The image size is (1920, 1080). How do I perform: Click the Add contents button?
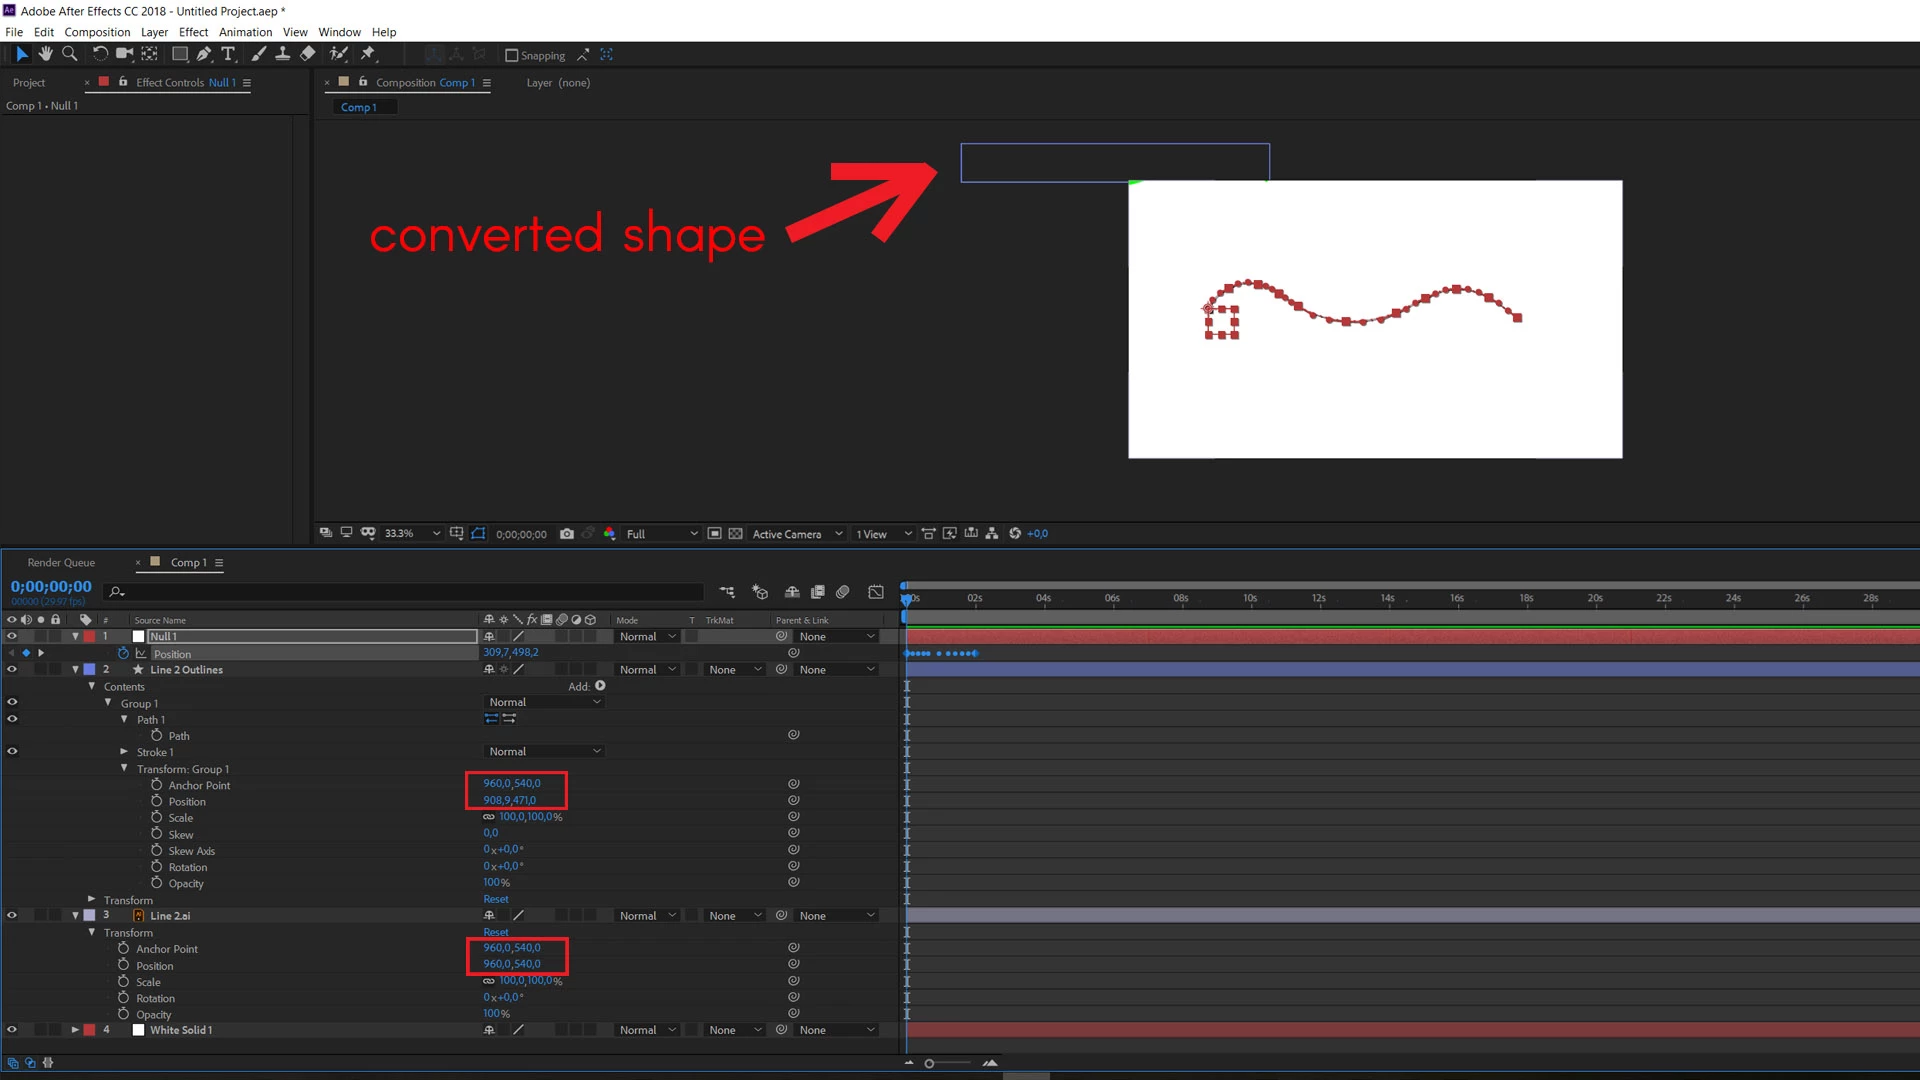point(600,686)
